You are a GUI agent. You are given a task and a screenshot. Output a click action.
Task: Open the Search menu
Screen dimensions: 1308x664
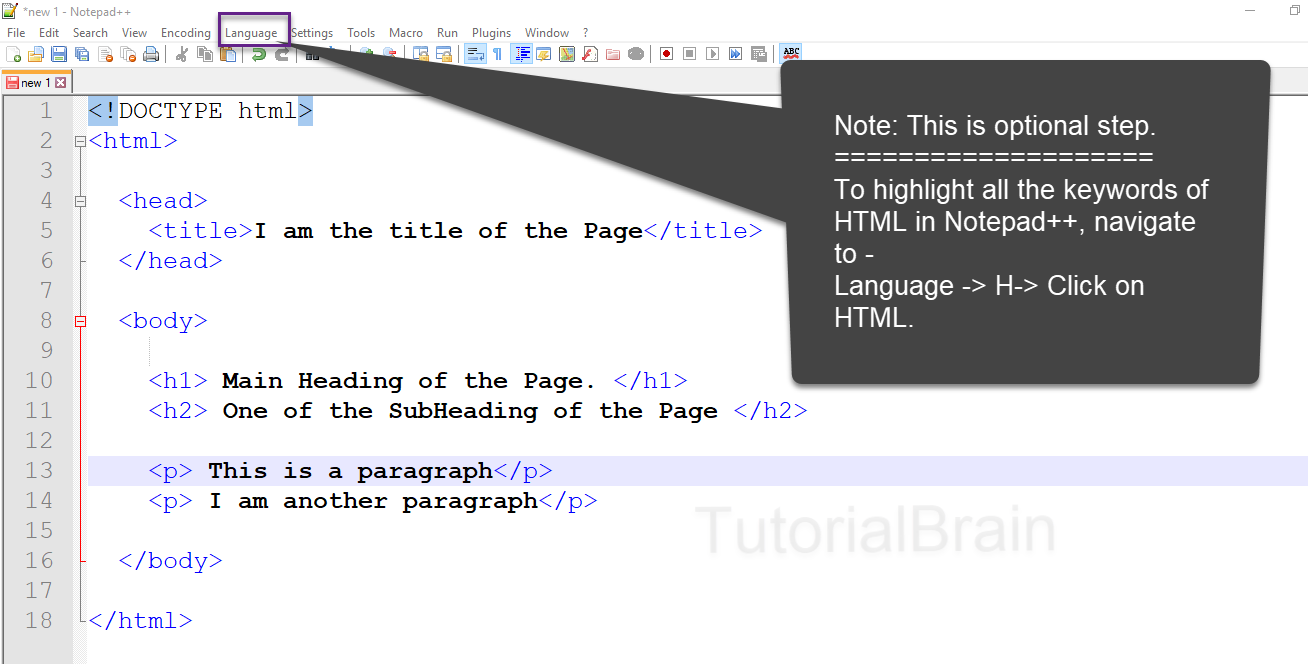[90, 33]
